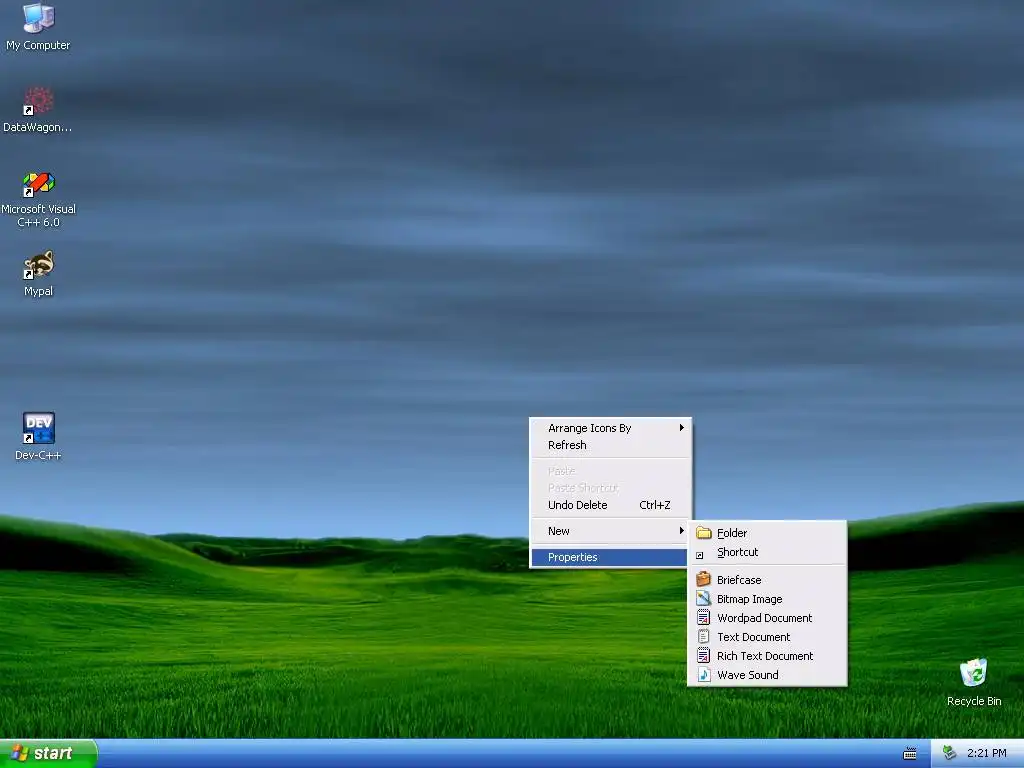Select the Dev-C++ desktop shortcut
1024x768 pixels.
click(38, 436)
